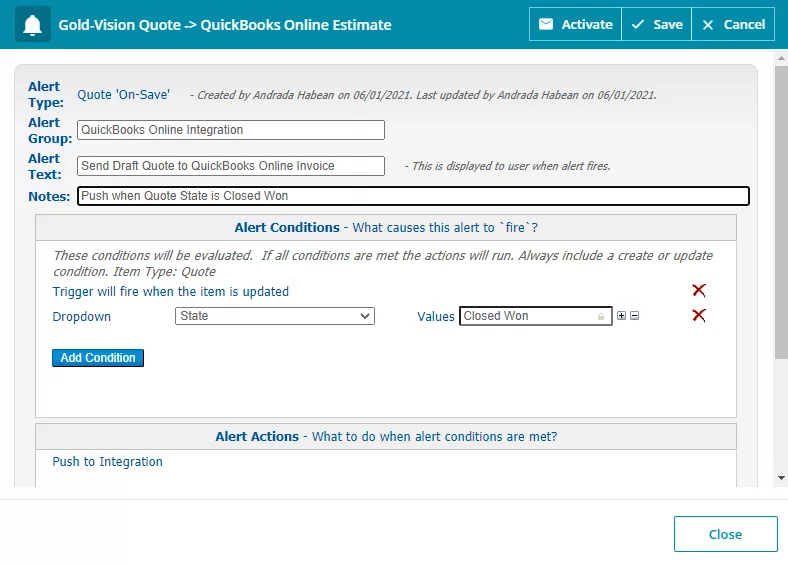Click the bell alert icon in header
This screenshot has height=565, width=788.
pos(33,24)
